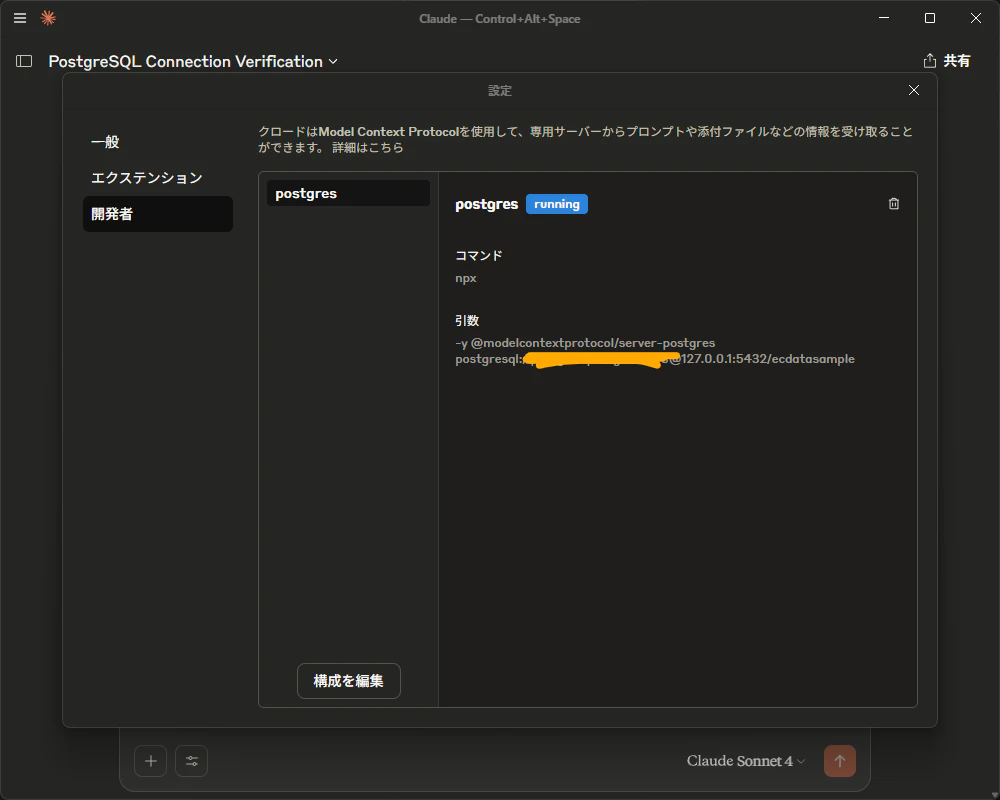Open the tools sliders settings button
The image size is (1000, 800).
pyautogui.click(x=191, y=760)
